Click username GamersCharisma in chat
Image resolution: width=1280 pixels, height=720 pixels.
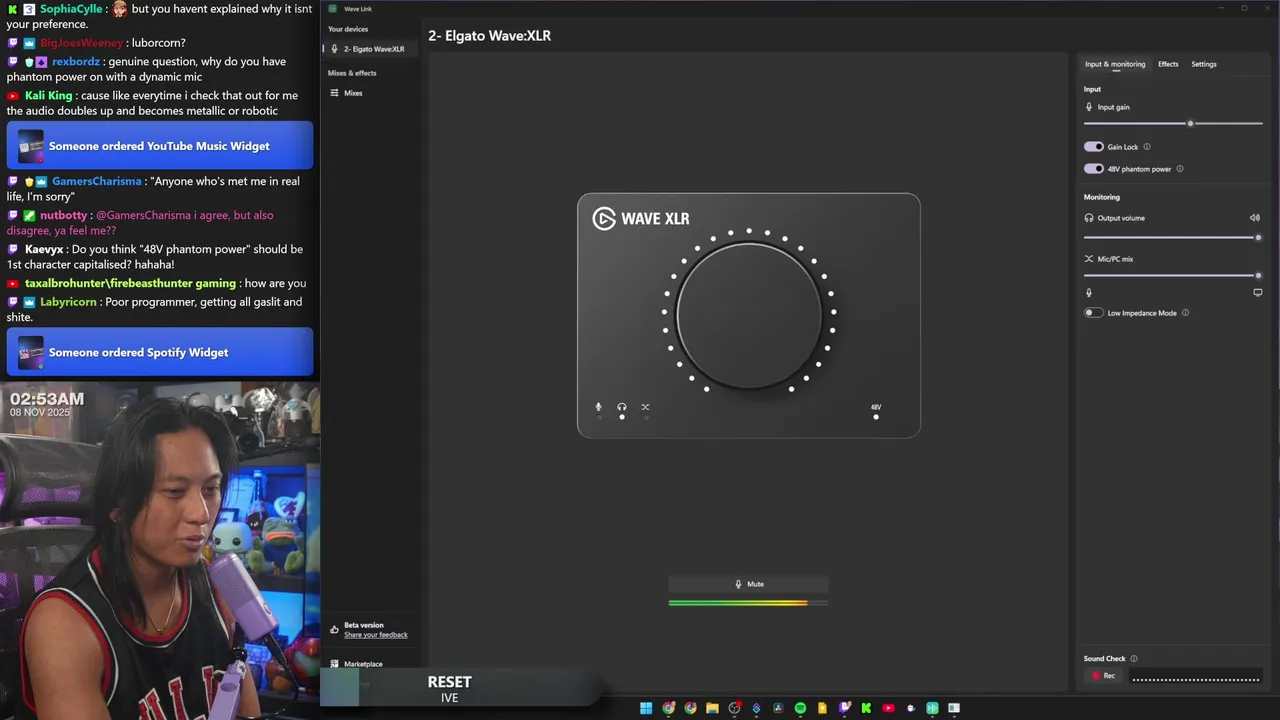pos(96,182)
